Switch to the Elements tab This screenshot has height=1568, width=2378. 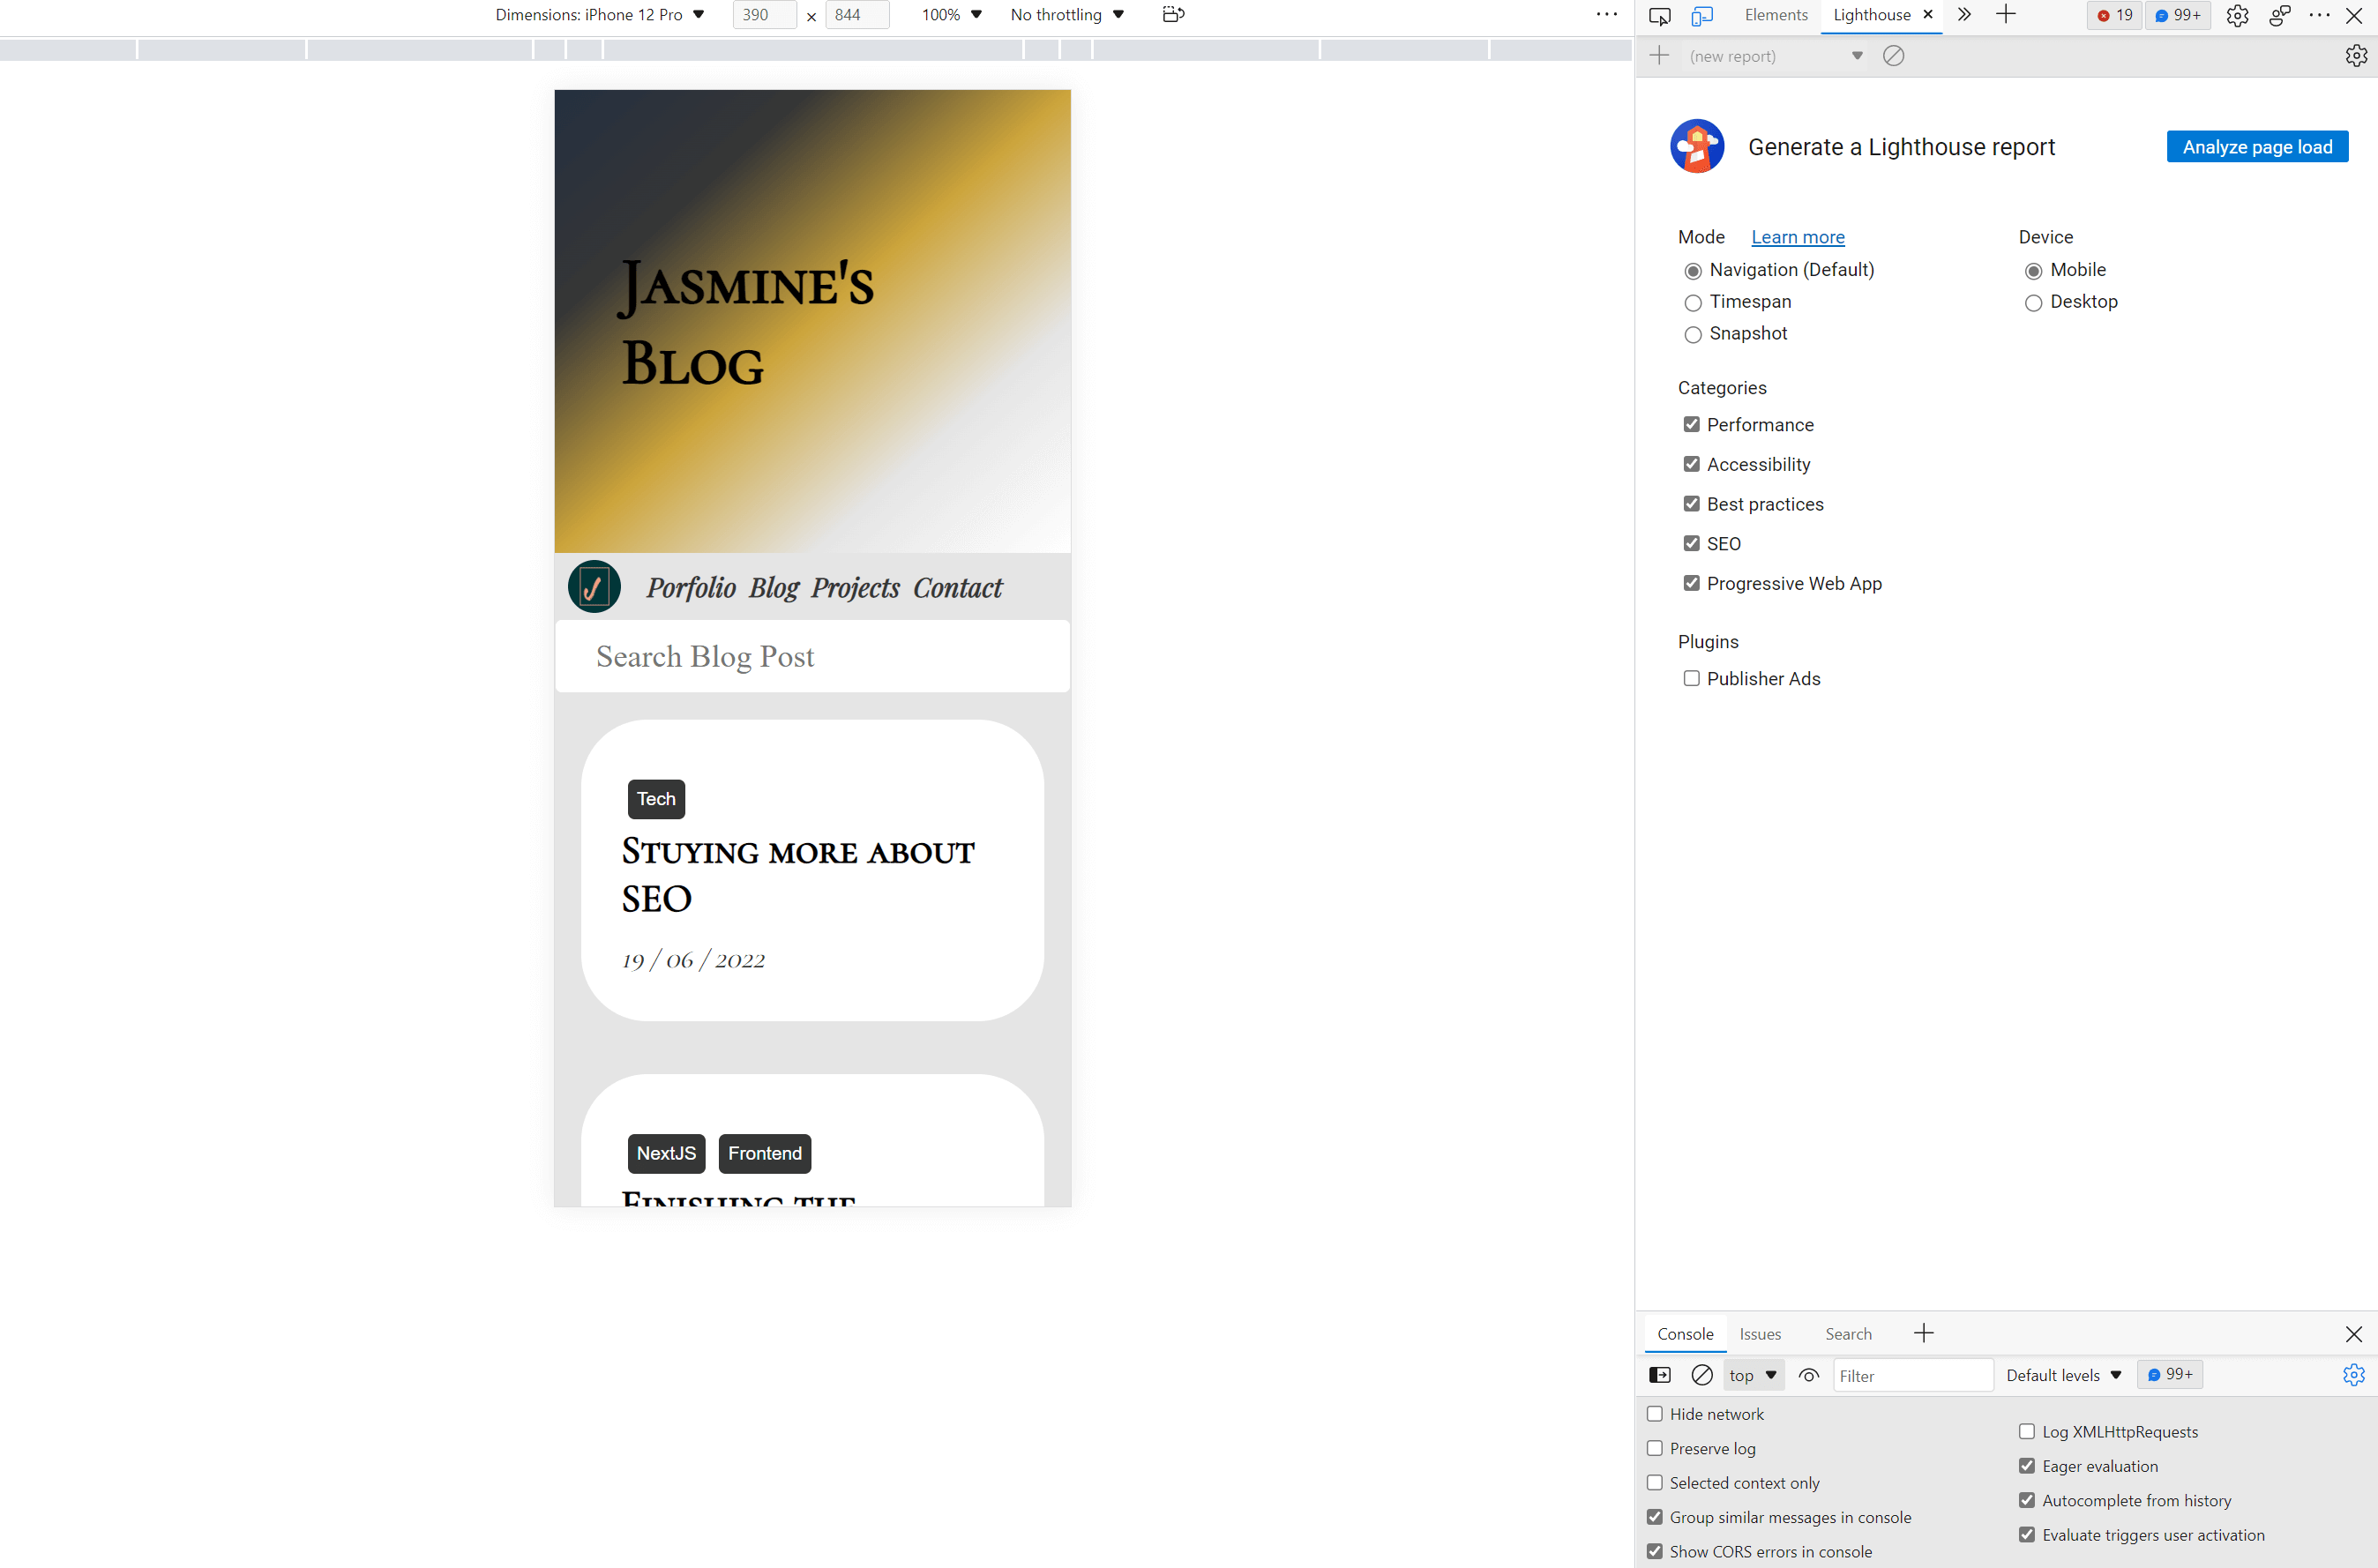point(1776,15)
